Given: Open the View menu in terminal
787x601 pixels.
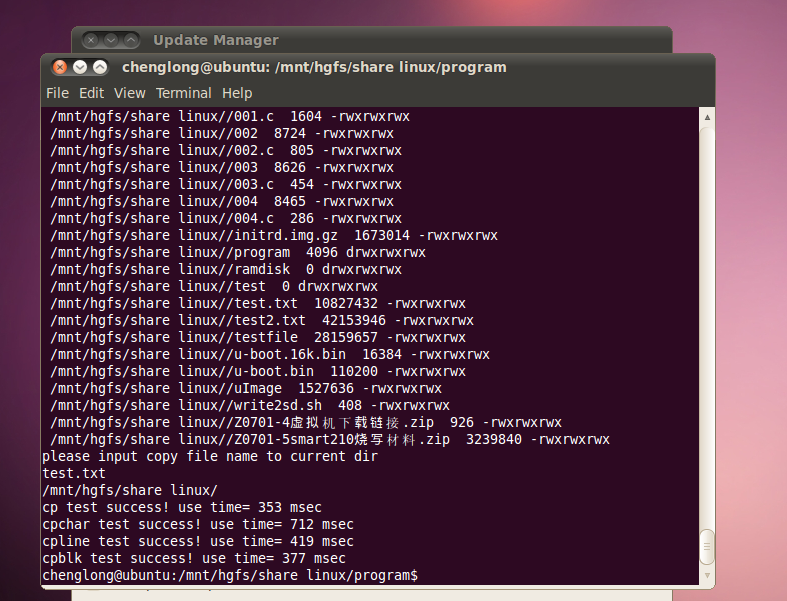Looking at the screenshot, I should click(129, 93).
